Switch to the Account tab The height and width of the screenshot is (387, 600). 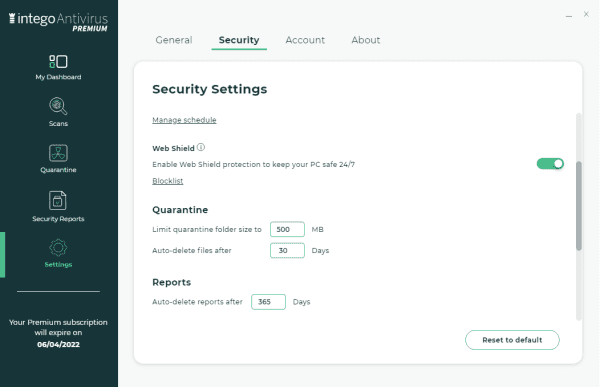(x=305, y=40)
